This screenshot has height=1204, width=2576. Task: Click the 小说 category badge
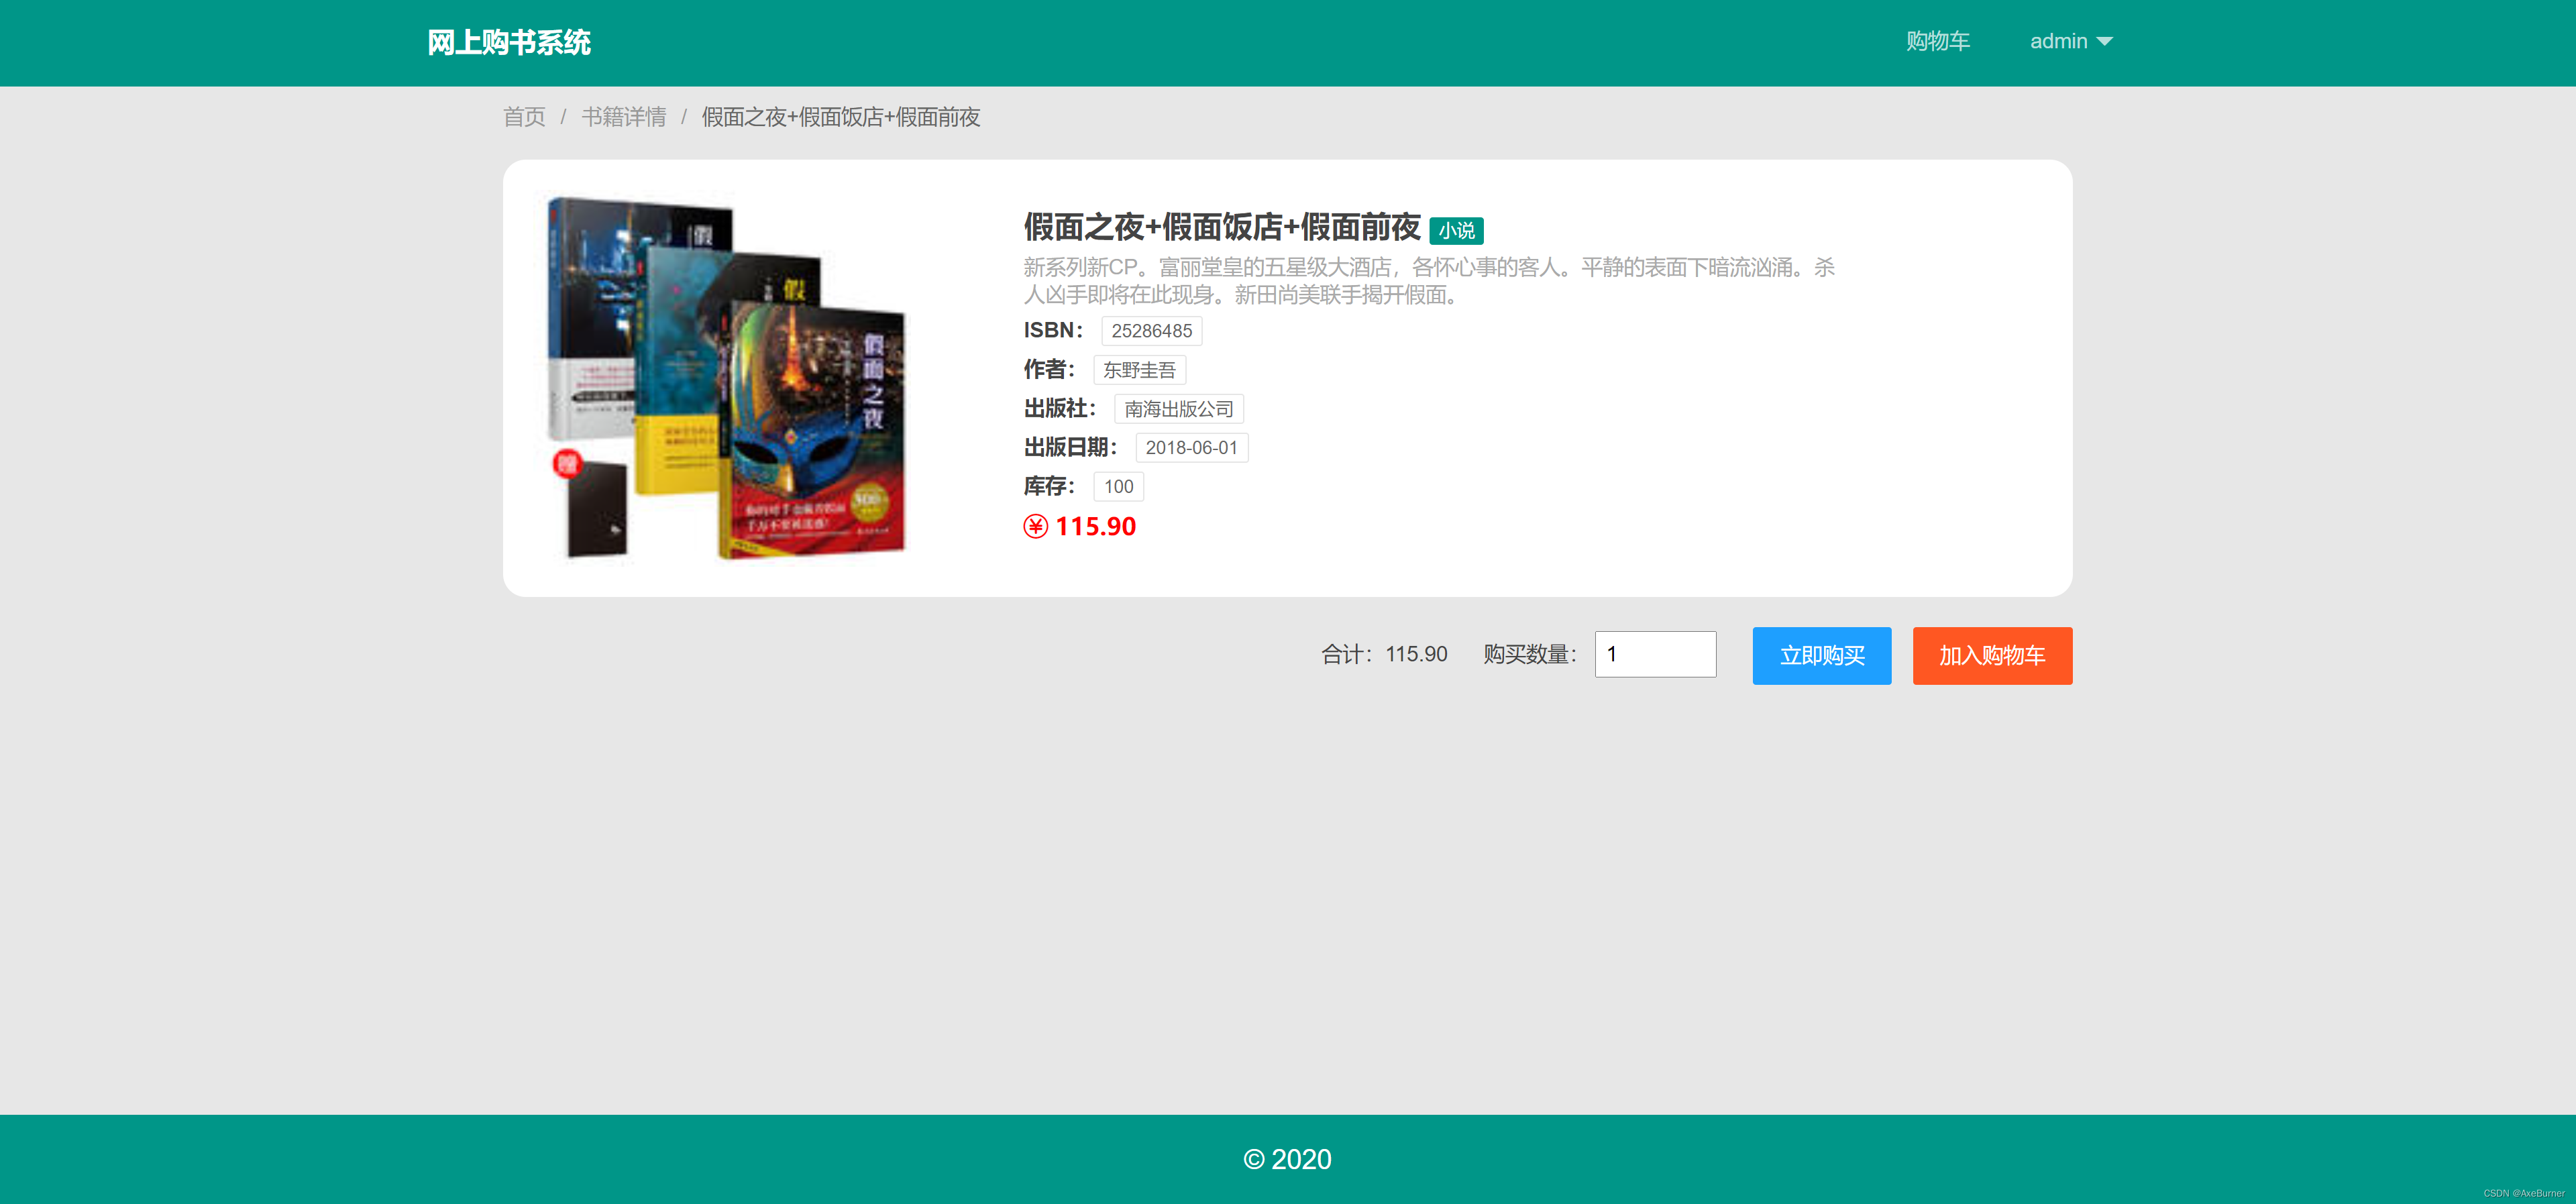point(1456,231)
